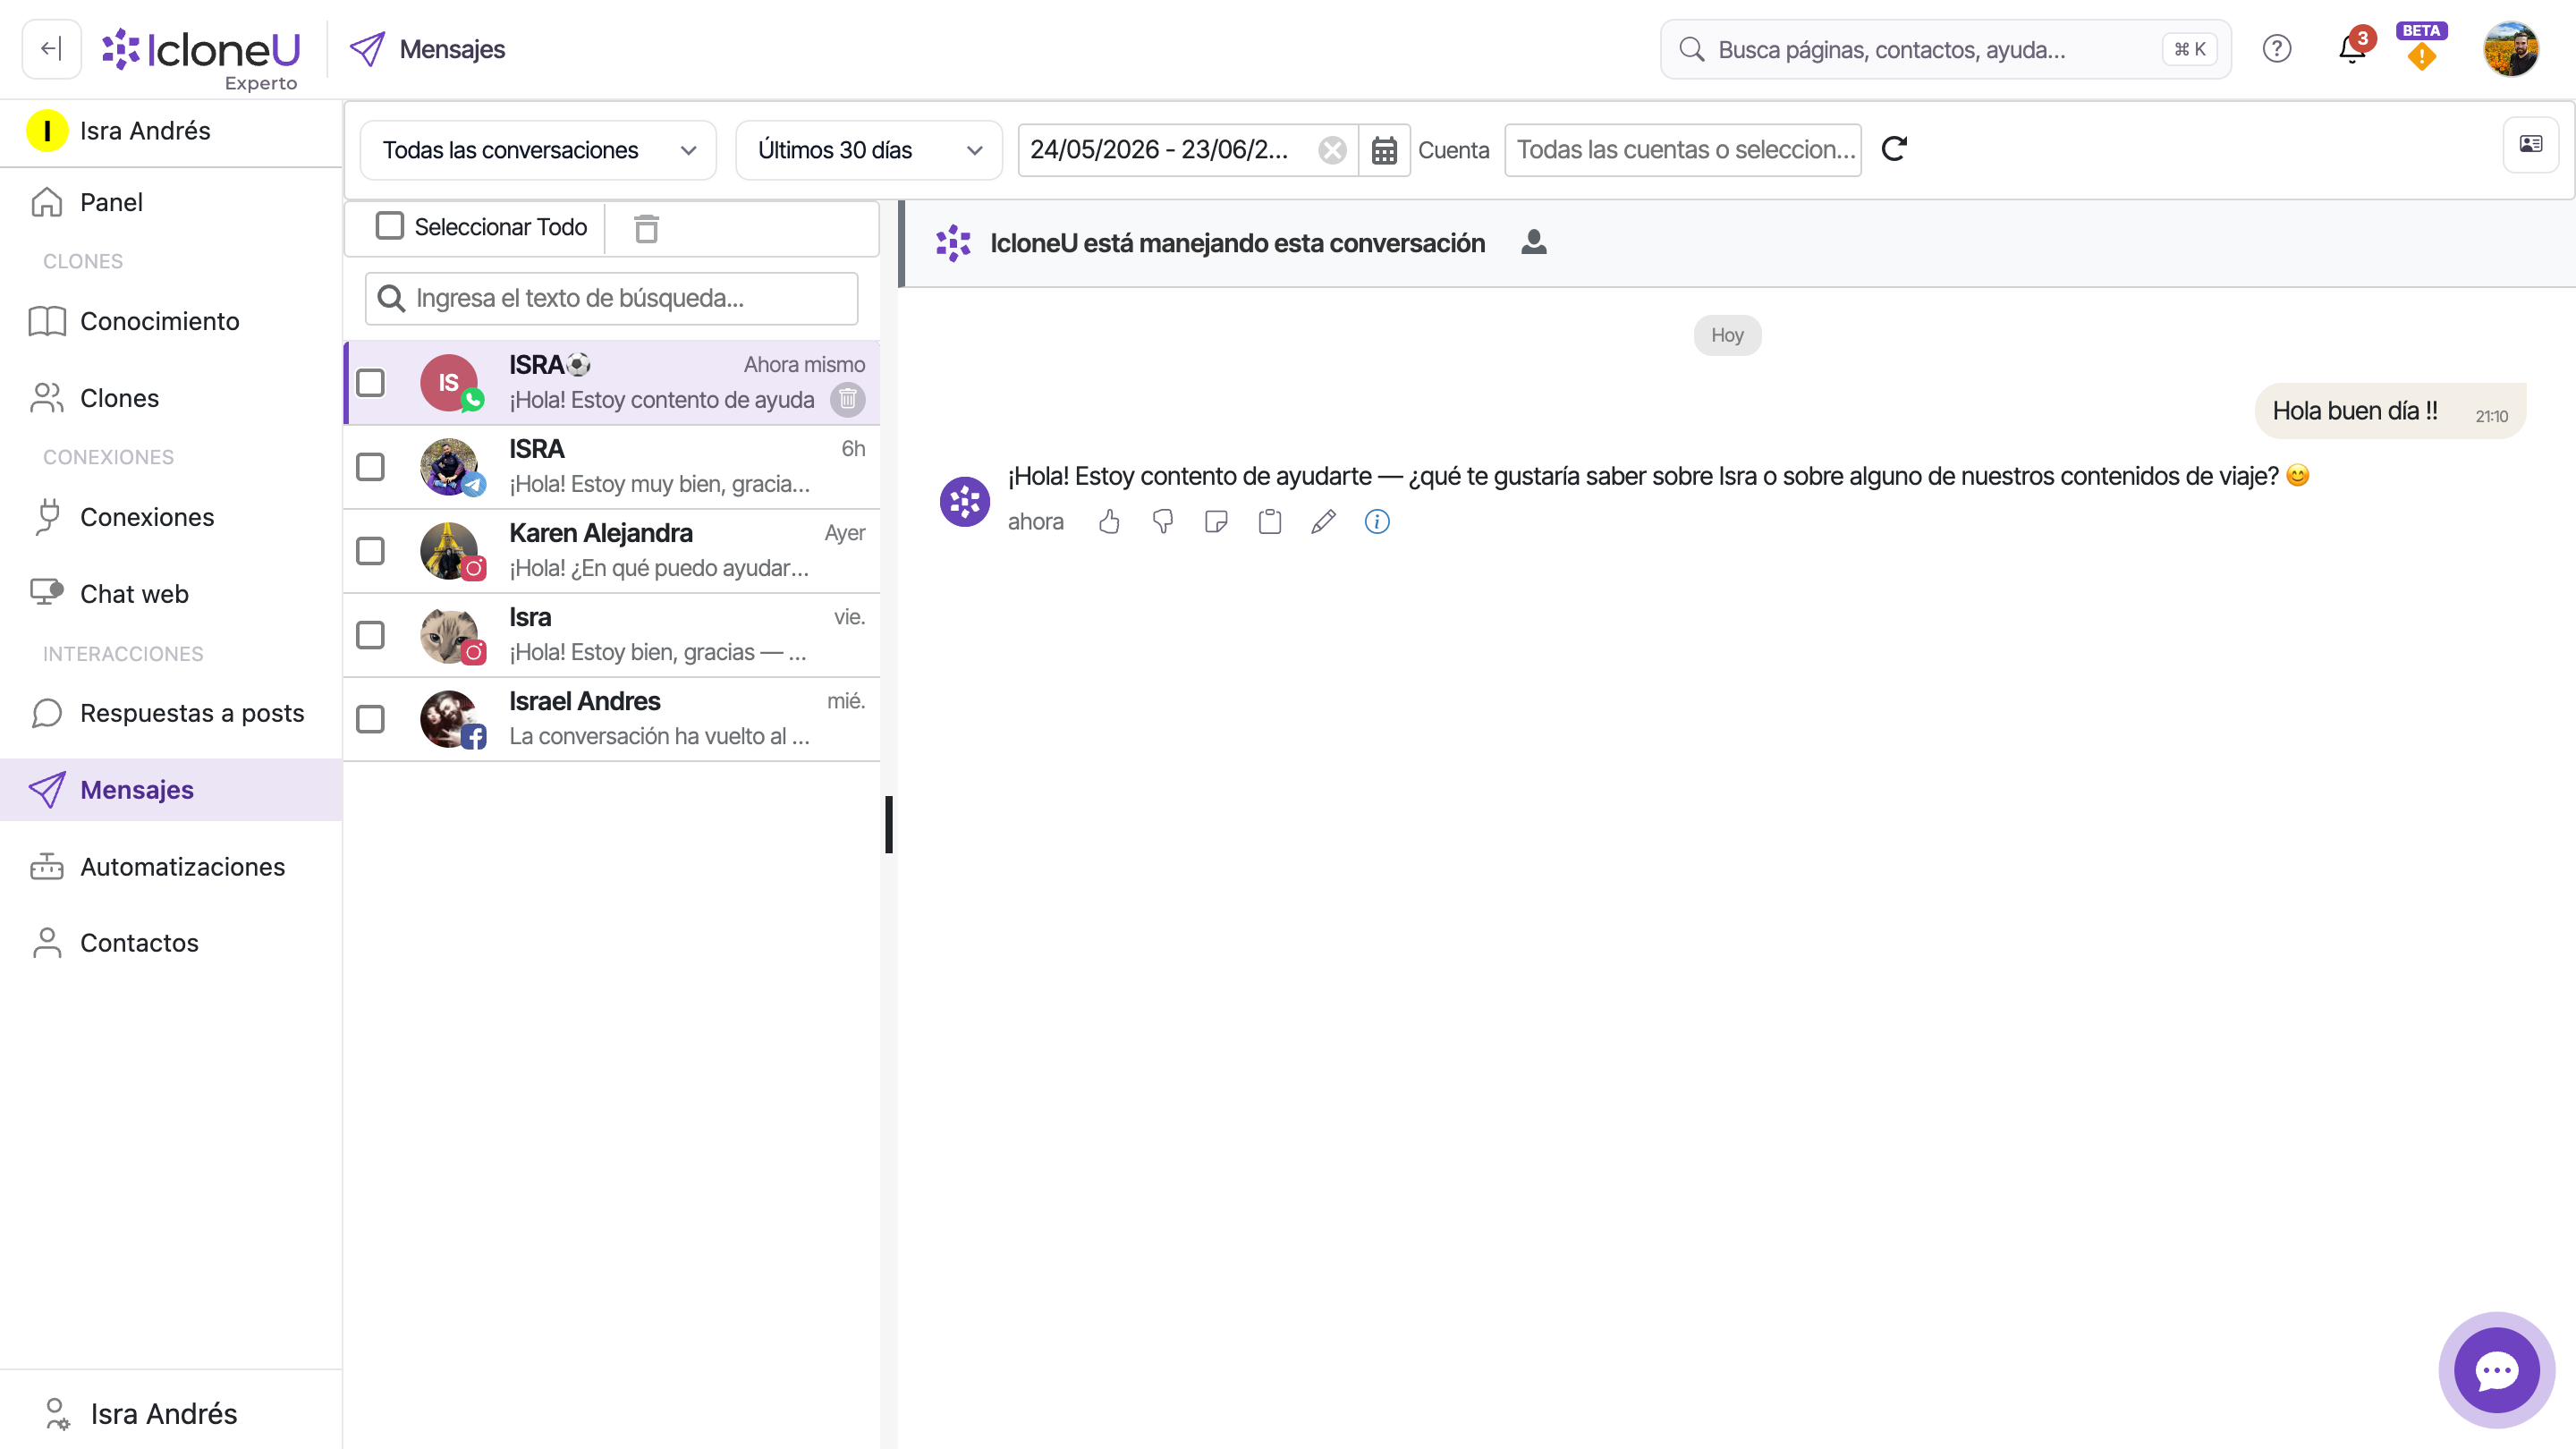Expand the Últimos 30 días dropdown

tap(868, 150)
